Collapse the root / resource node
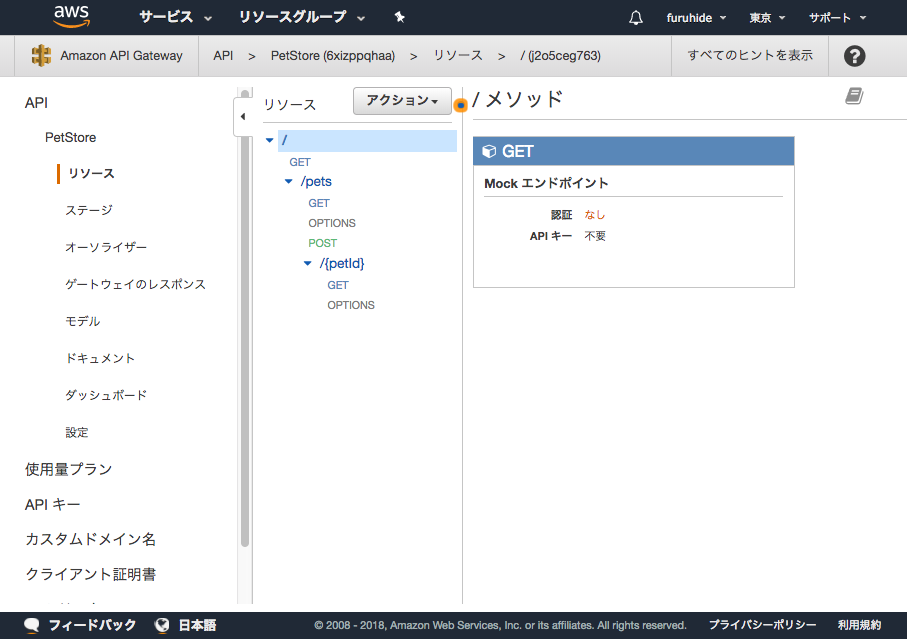 (x=269, y=140)
